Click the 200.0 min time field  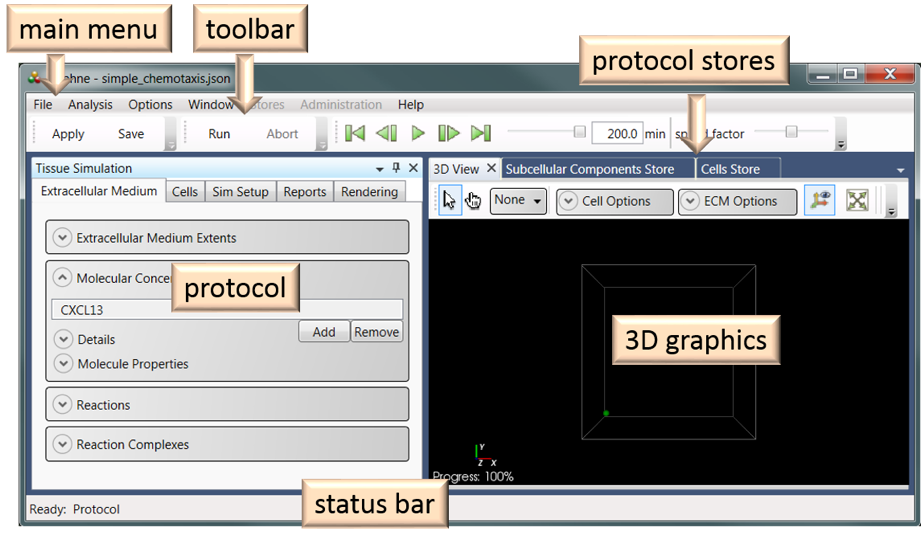pyautogui.click(x=617, y=133)
